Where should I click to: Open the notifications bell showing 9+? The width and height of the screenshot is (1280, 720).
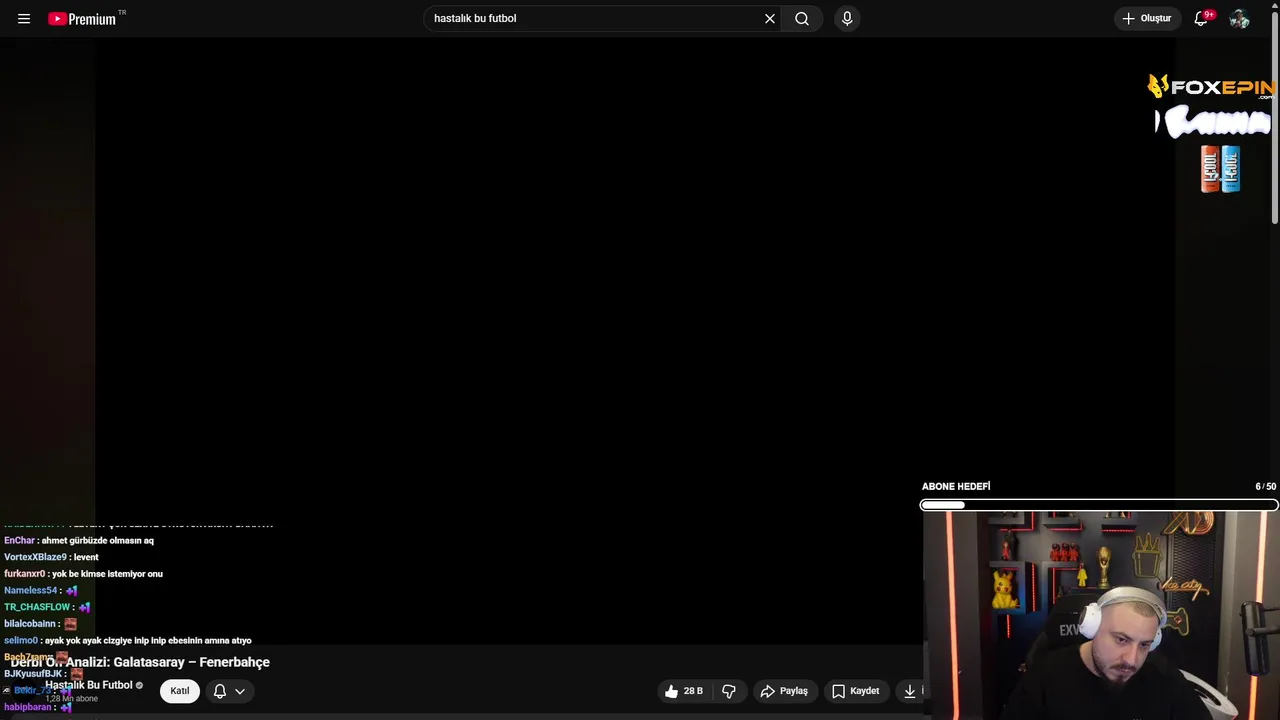(x=1202, y=18)
